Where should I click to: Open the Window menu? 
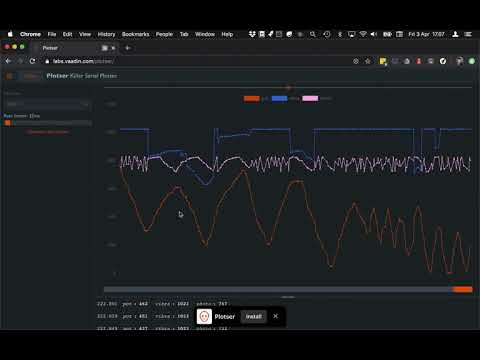tap(205, 34)
